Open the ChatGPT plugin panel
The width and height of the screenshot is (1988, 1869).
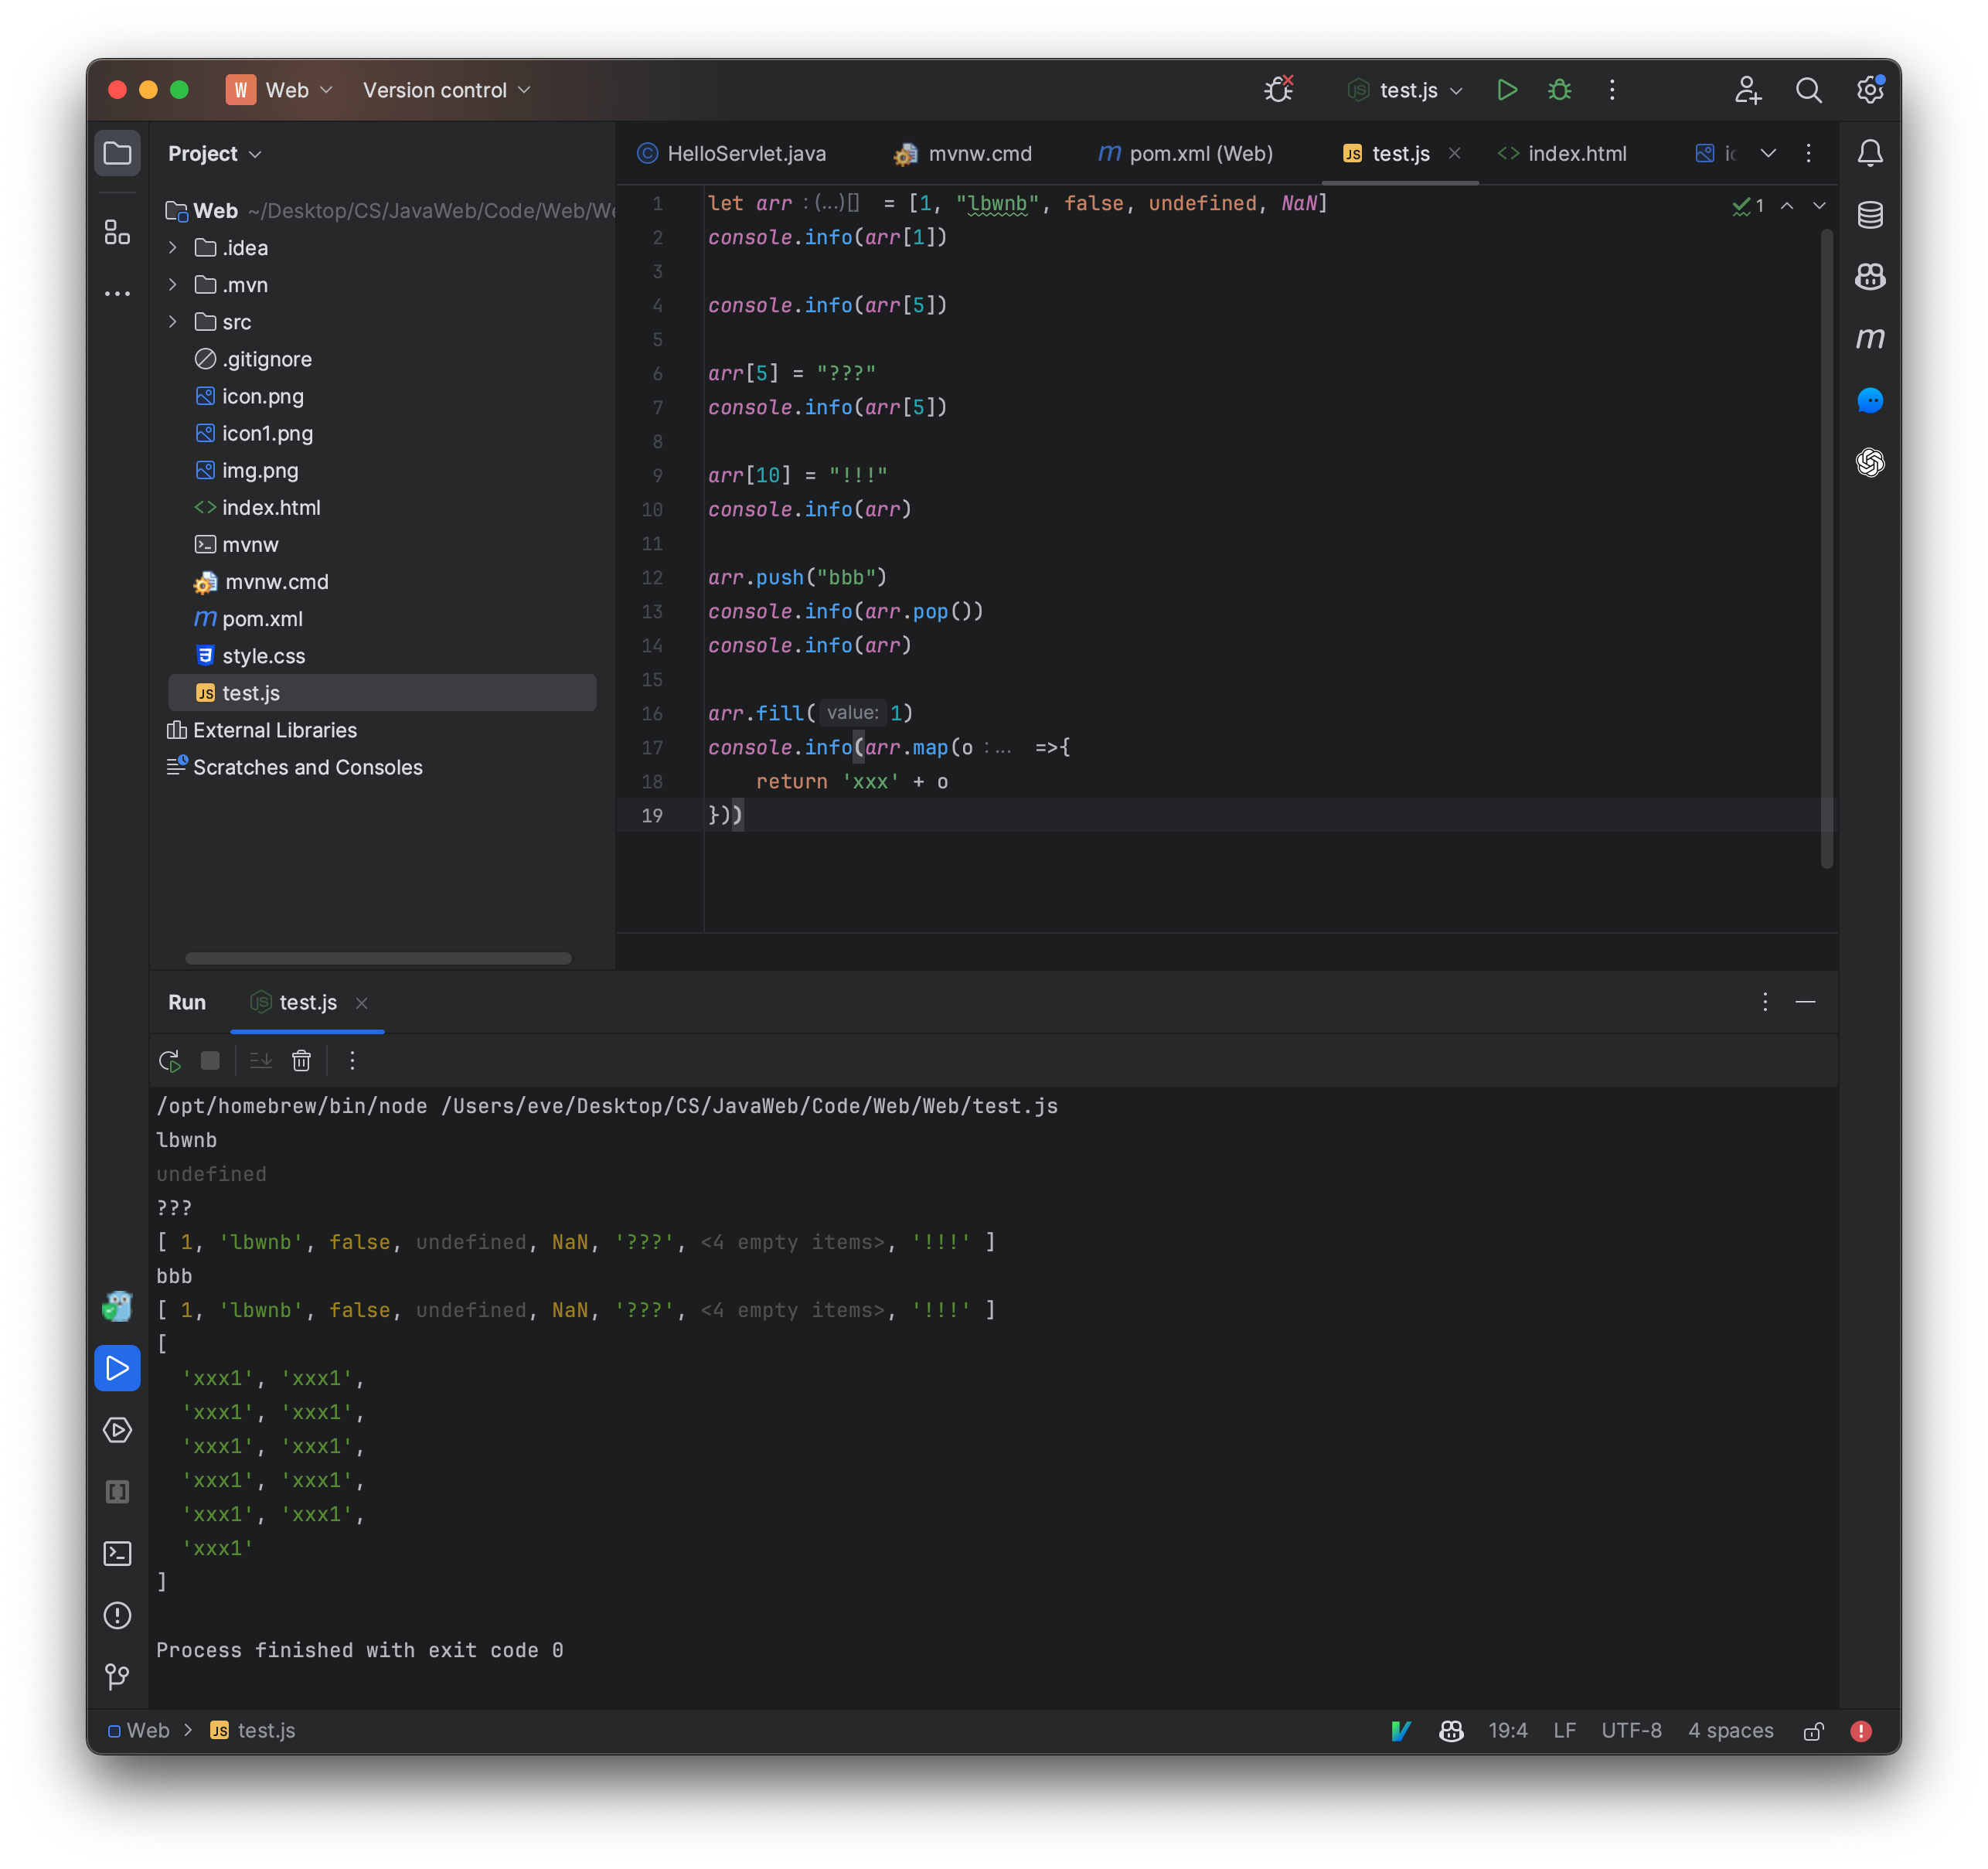tap(1869, 462)
